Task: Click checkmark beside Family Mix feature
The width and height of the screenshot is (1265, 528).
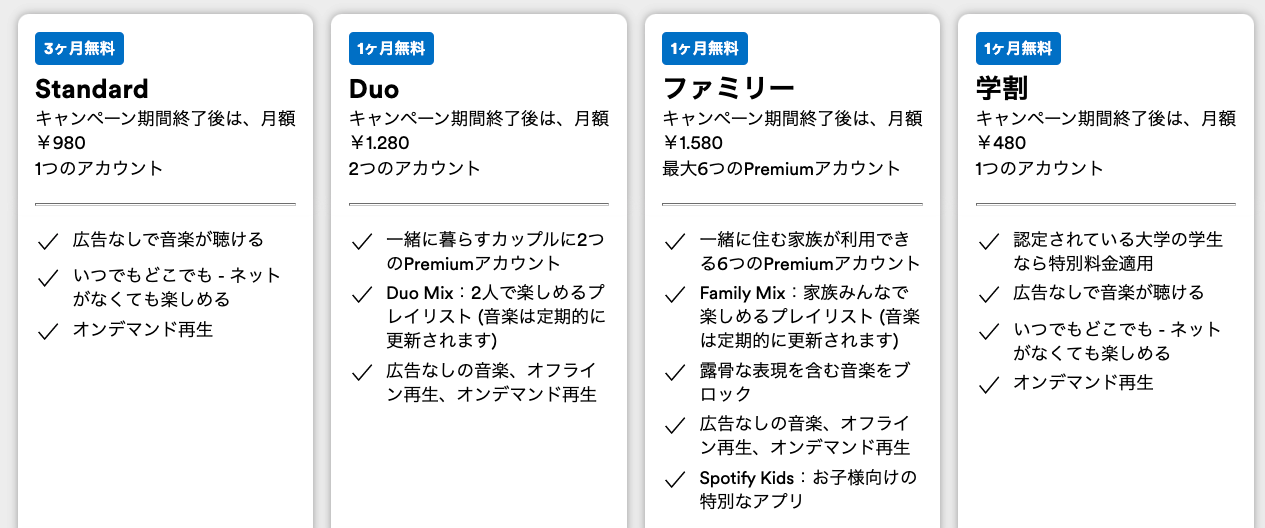Action: click(x=675, y=295)
